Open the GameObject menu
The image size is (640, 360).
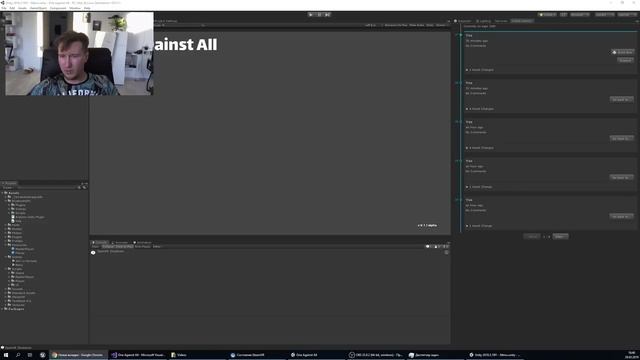point(38,8)
